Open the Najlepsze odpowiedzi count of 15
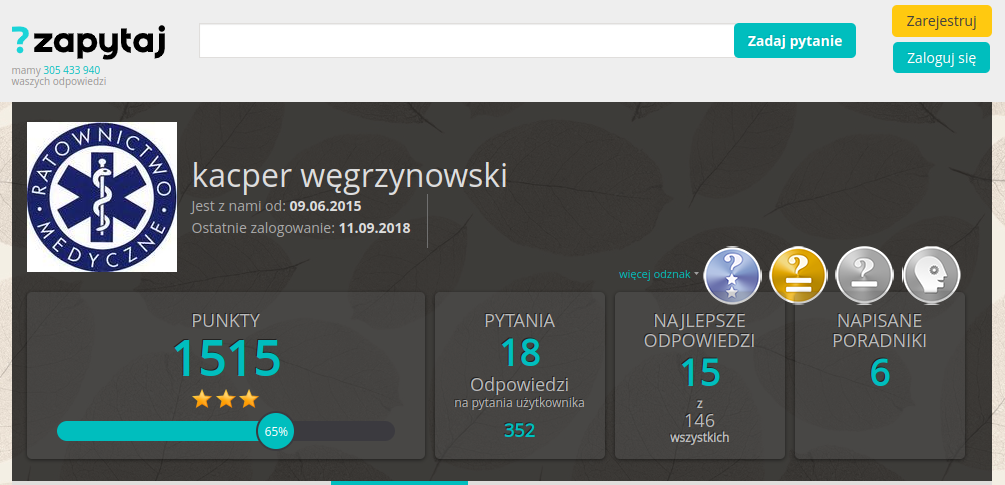The height and width of the screenshot is (485, 1005). 700,372
